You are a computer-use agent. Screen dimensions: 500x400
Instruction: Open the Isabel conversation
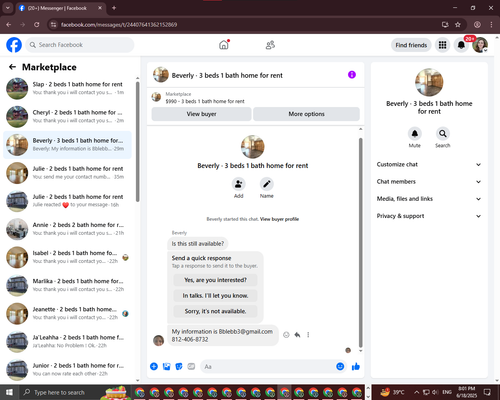[x=68, y=257]
